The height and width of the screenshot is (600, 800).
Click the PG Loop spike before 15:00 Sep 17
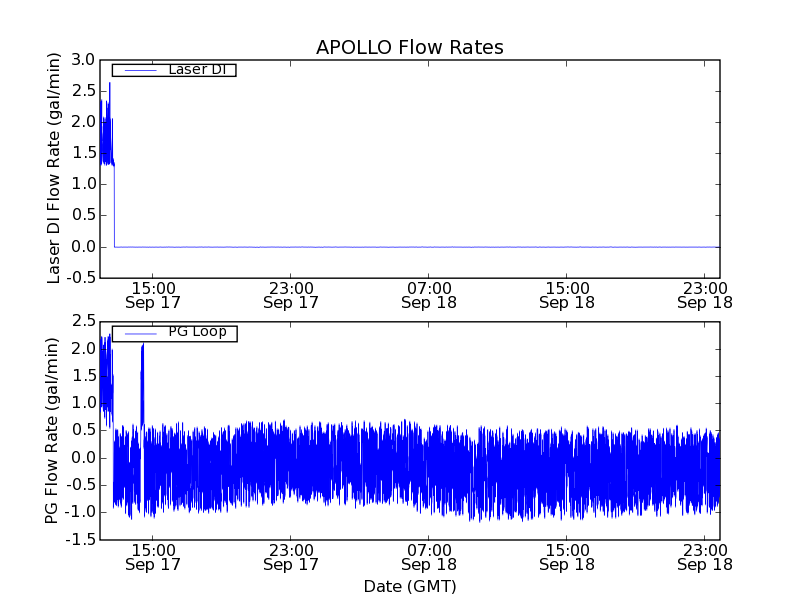point(142,383)
